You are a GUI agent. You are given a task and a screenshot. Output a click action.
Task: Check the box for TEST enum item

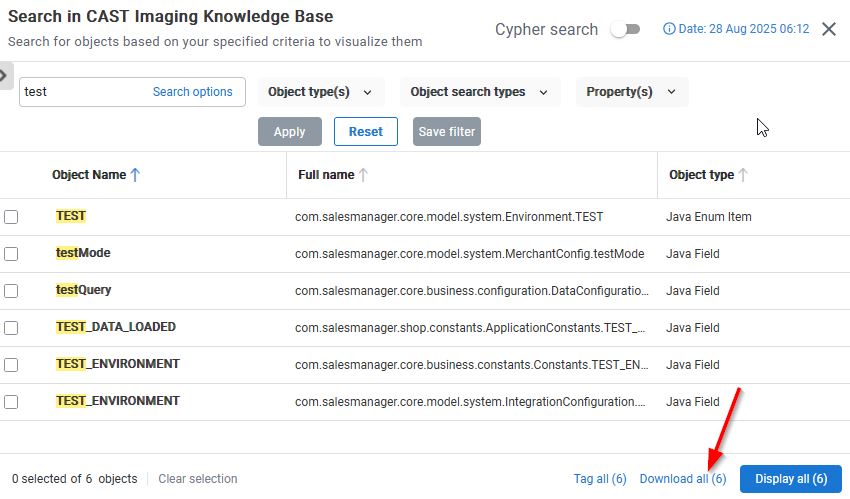pos(11,217)
